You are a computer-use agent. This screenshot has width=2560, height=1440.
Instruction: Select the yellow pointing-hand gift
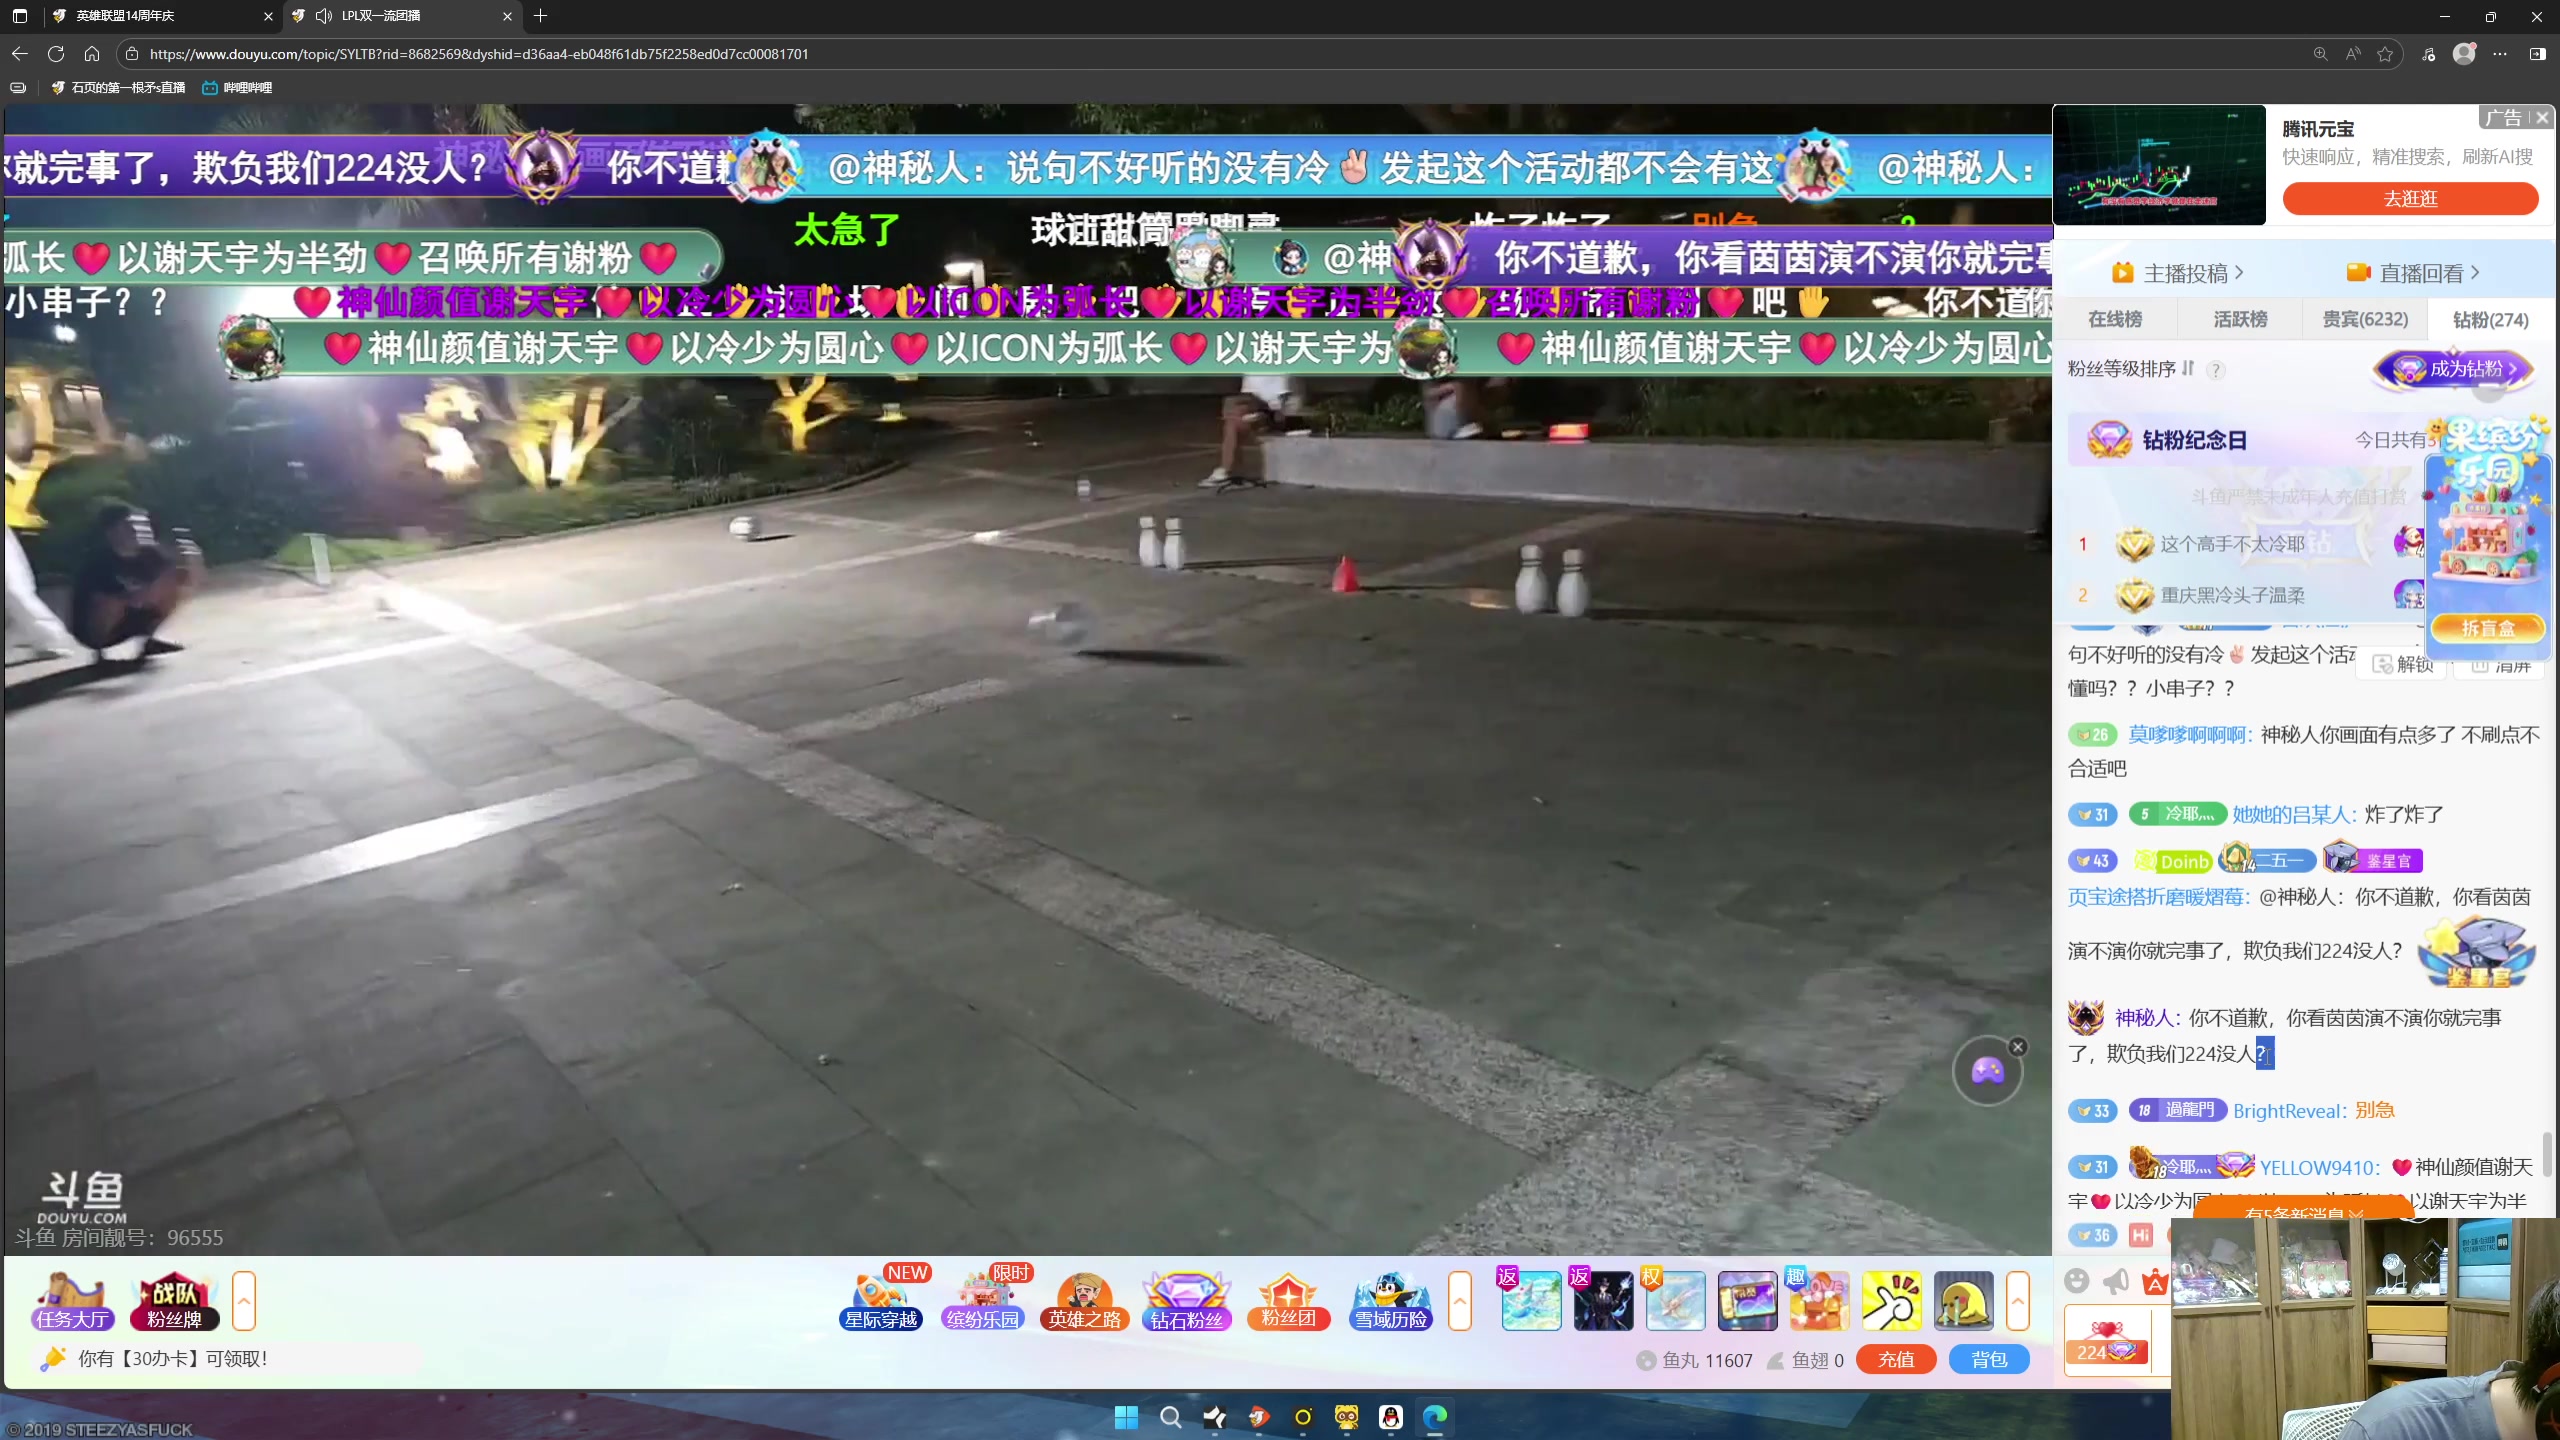(1891, 1300)
